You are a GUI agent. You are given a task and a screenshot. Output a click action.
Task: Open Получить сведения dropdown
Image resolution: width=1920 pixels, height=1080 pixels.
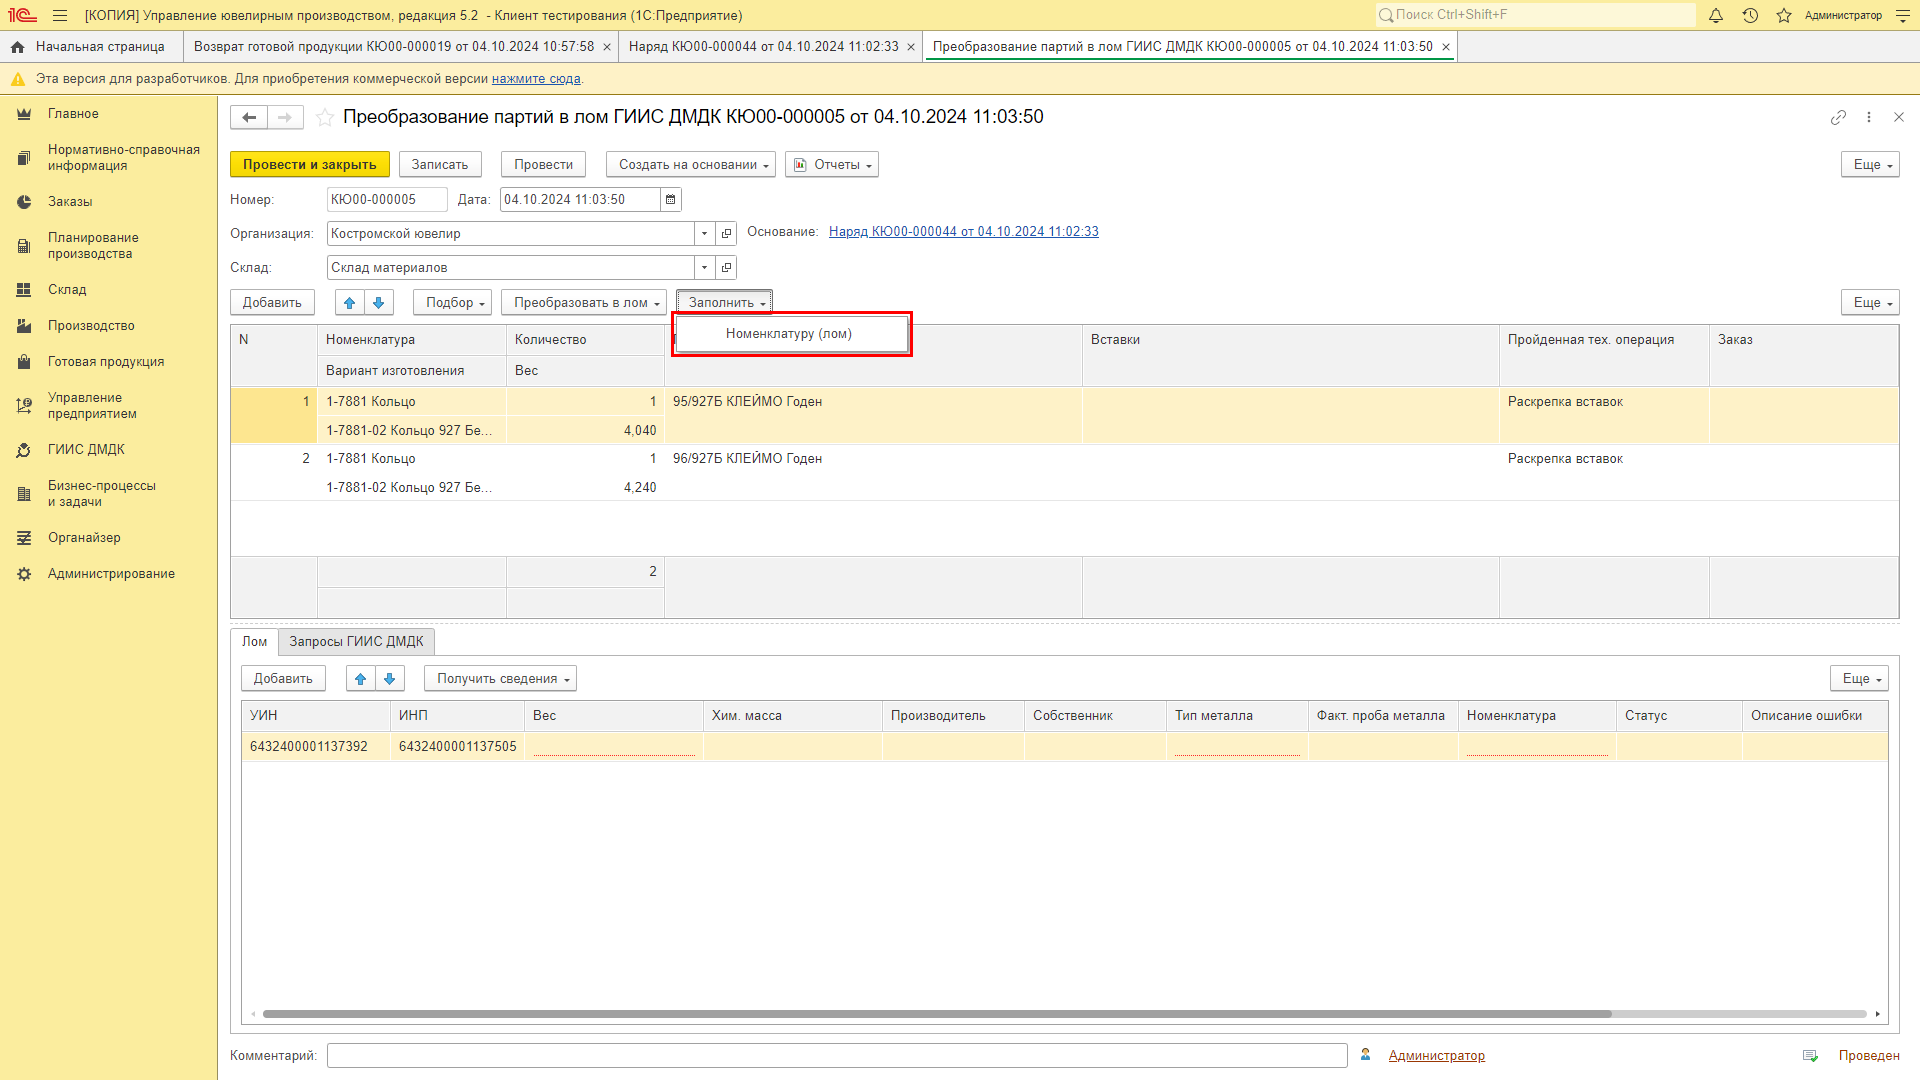click(500, 679)
